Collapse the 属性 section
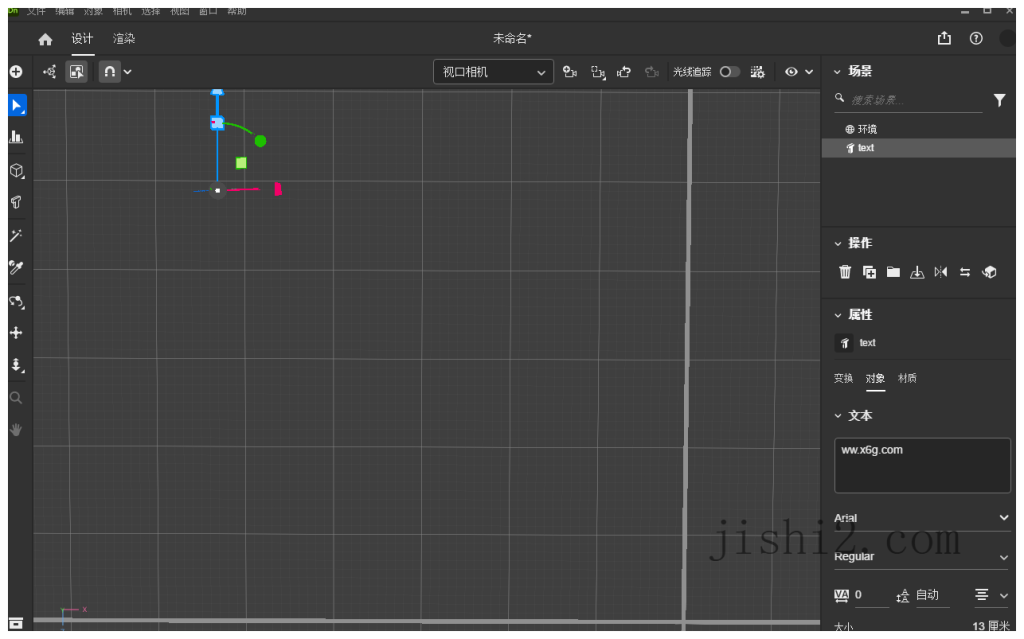The height and width of the screenshot is (639, 1024). (x=837, y=316)
